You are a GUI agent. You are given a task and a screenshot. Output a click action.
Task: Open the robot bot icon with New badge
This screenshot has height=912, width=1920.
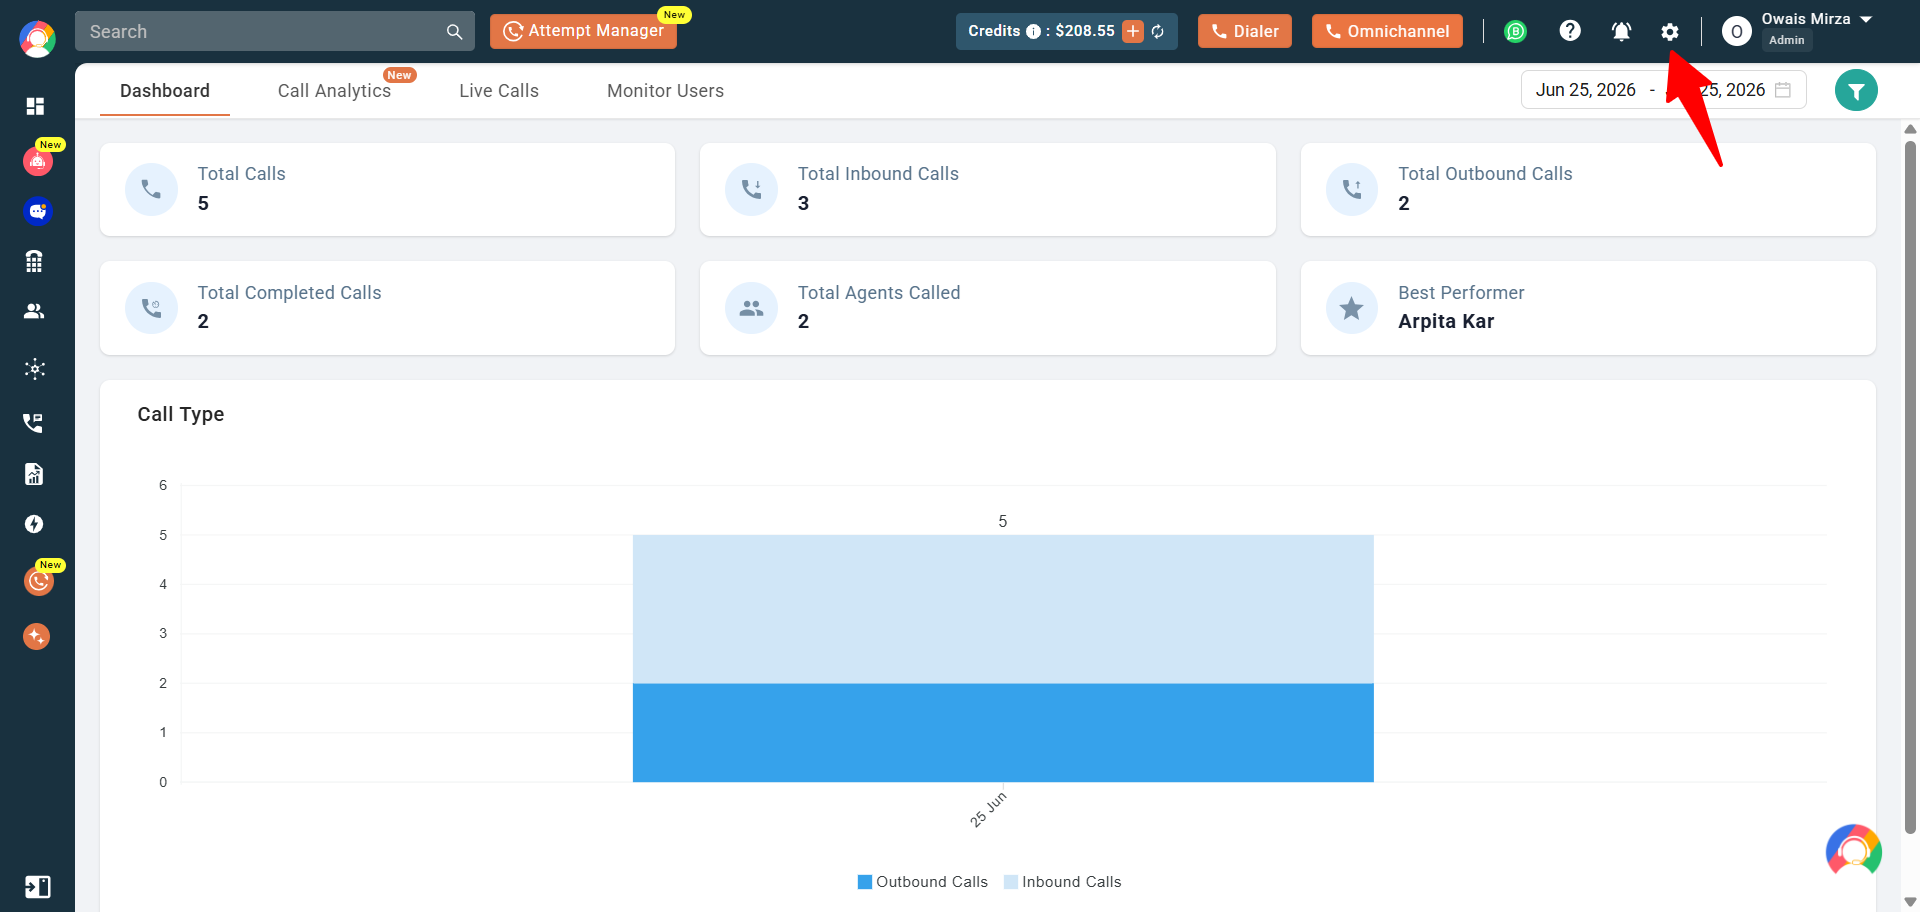(38, 161)
